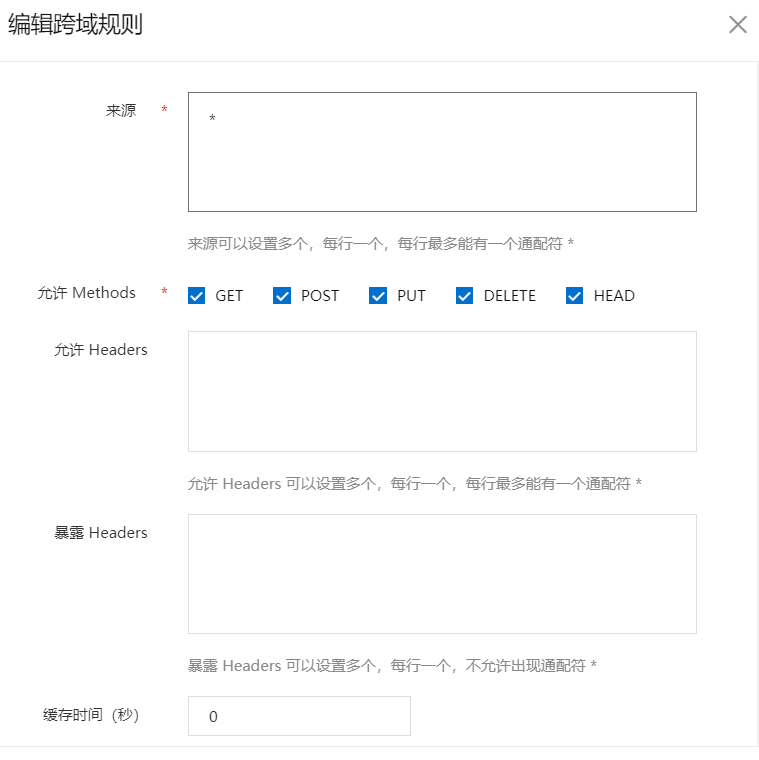The width and height of the screenshot is (759, 760).
Task: Click the 来源可以设置多个 hint text
Action: (380, 243)
